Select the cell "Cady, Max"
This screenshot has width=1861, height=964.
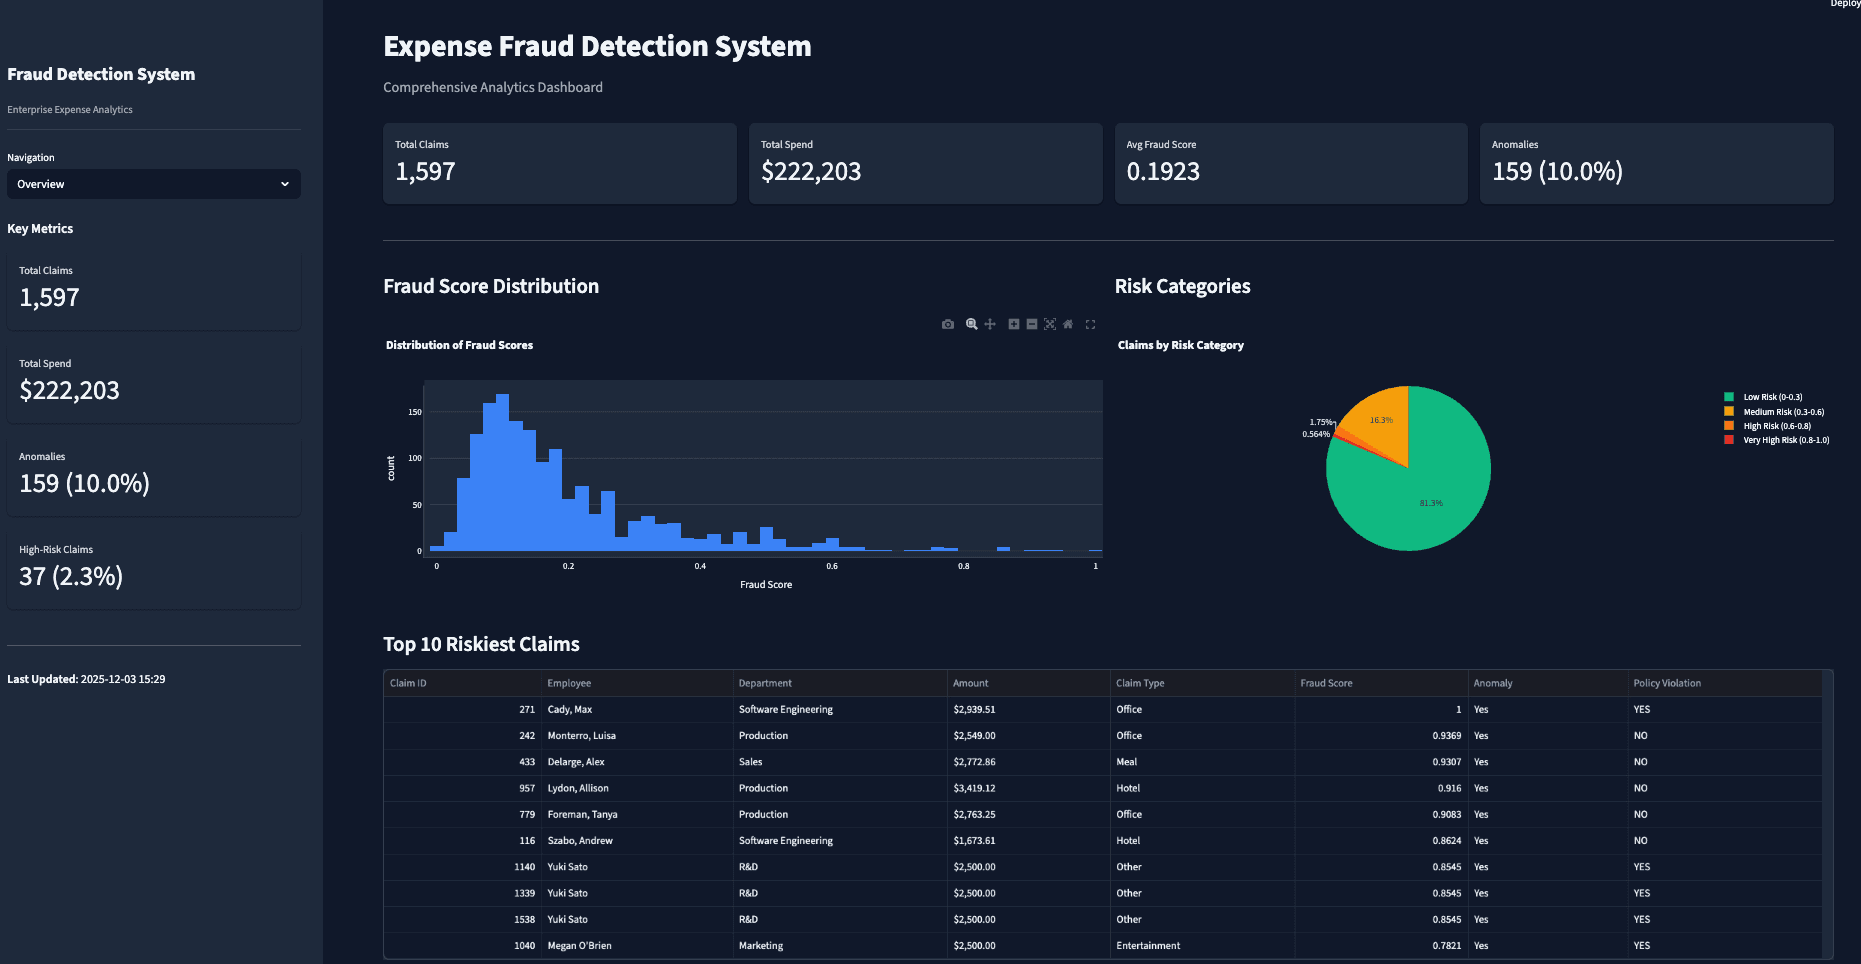(x=637, y=709)
